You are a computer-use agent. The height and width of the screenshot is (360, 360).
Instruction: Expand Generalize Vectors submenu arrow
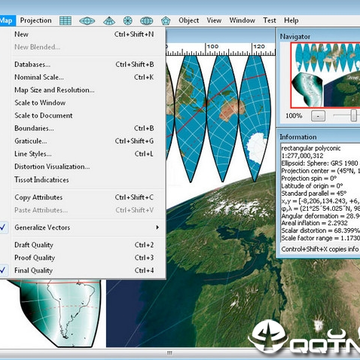click(157, 228)
